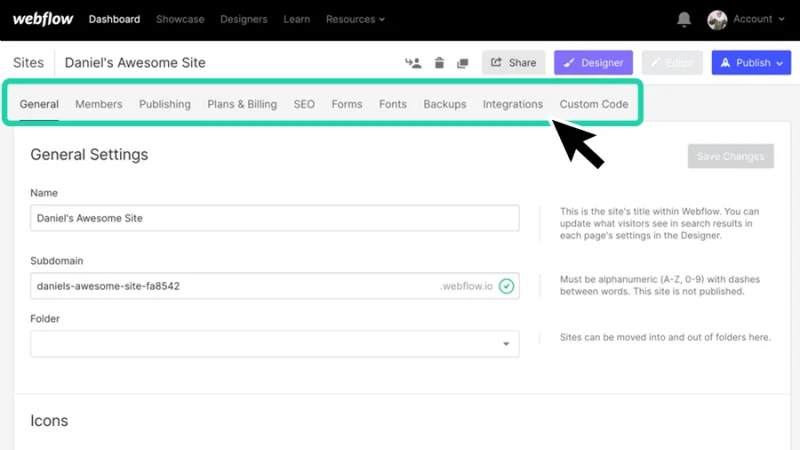
Task: Open Designers in top navigation
Action: 244,19
